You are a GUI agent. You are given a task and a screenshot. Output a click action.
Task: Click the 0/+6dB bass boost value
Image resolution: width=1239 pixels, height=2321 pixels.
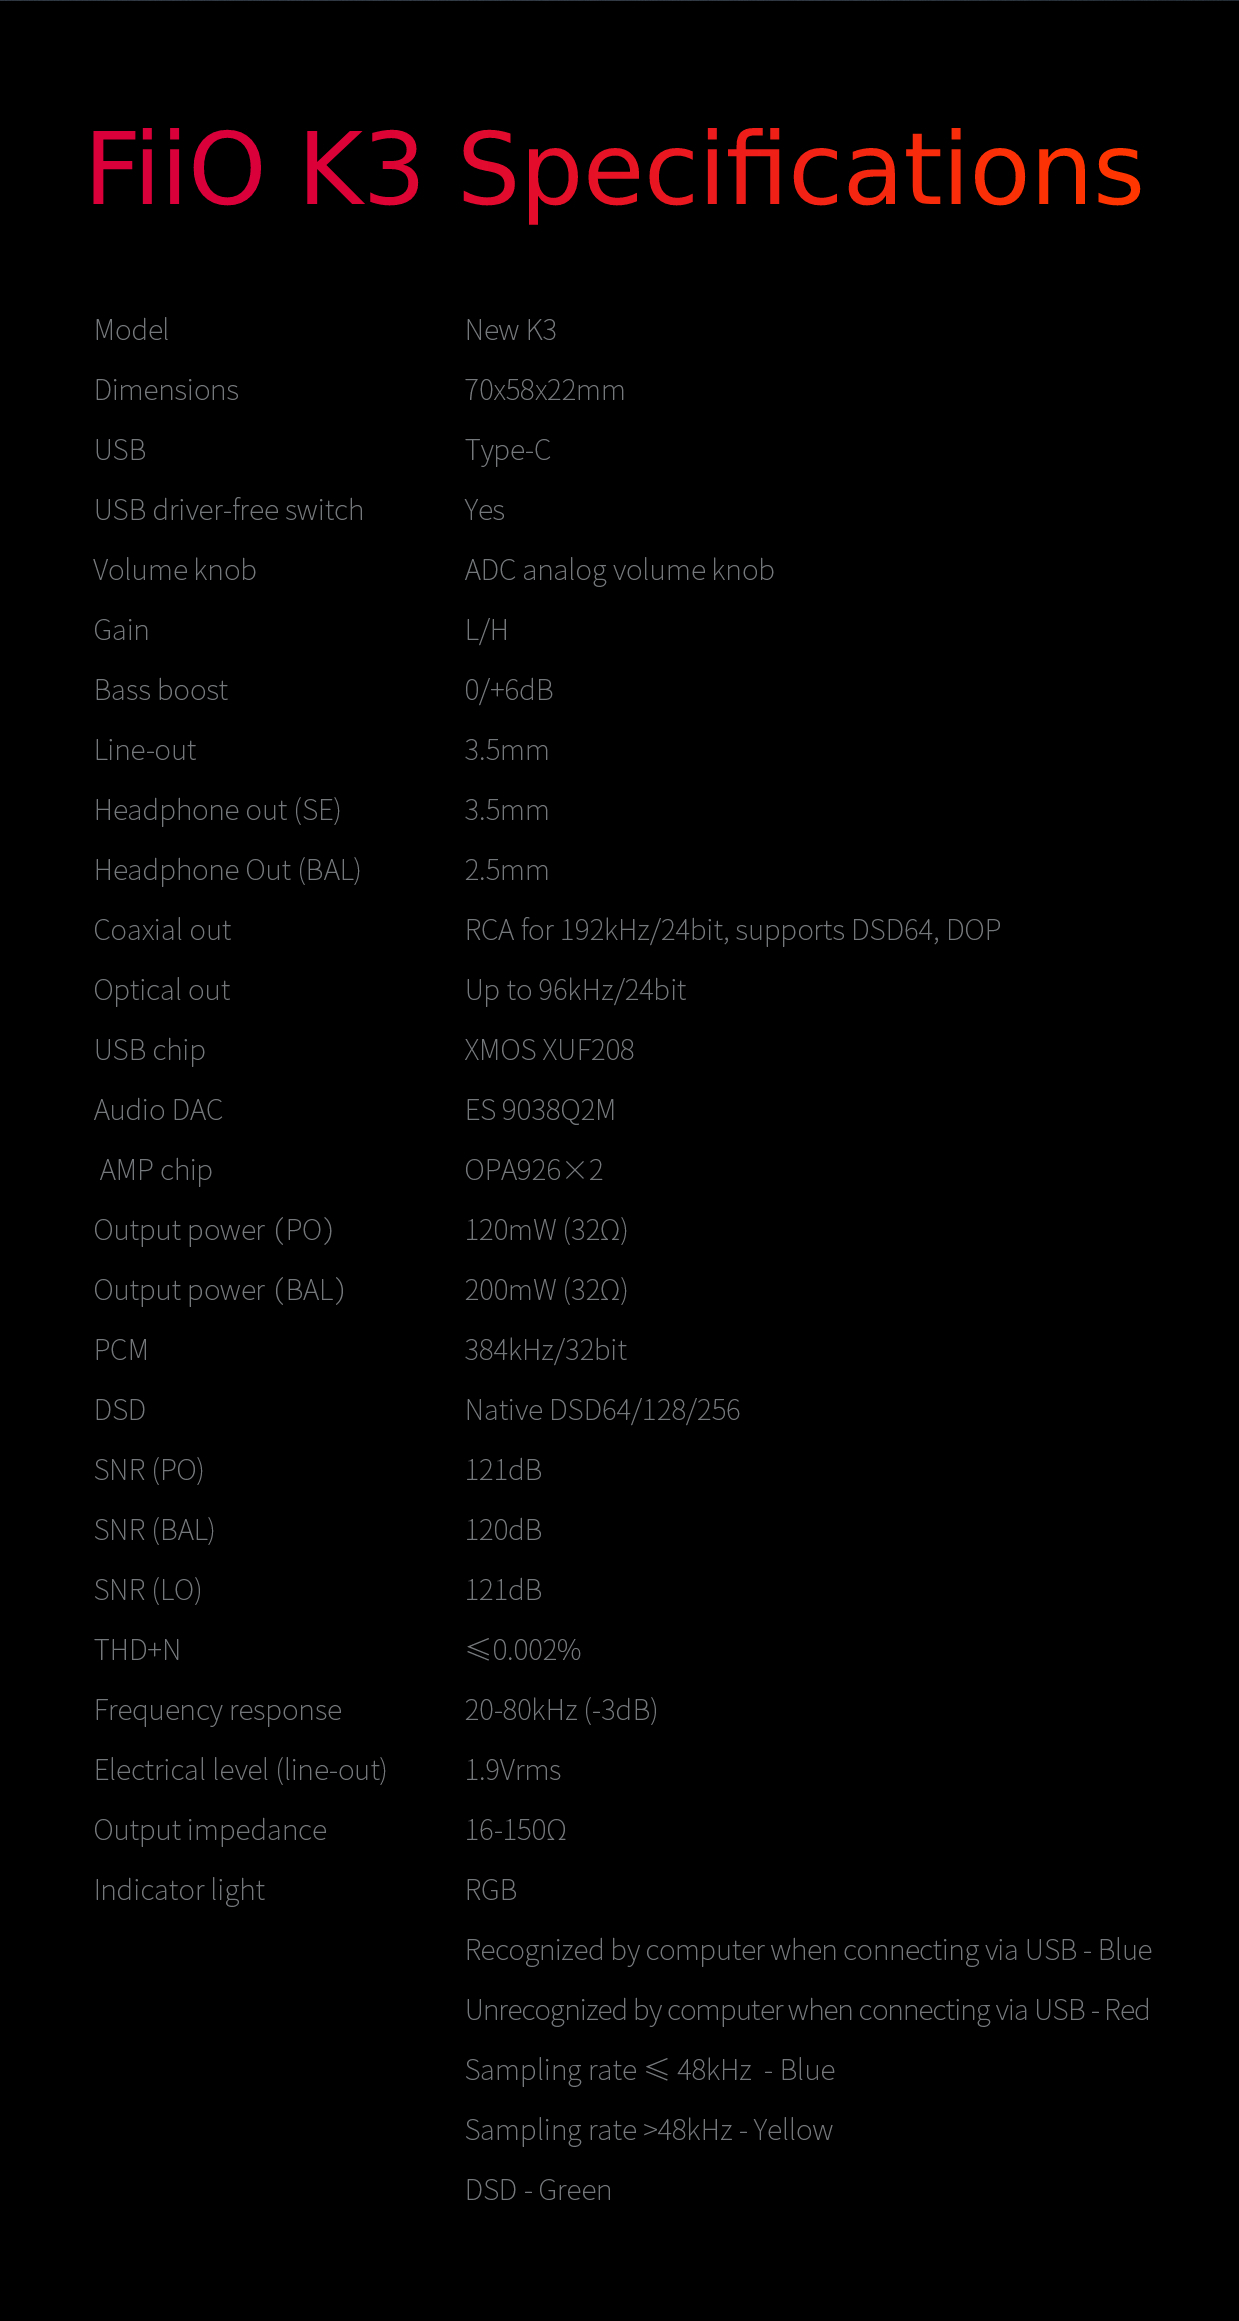[x=509, y=690]
